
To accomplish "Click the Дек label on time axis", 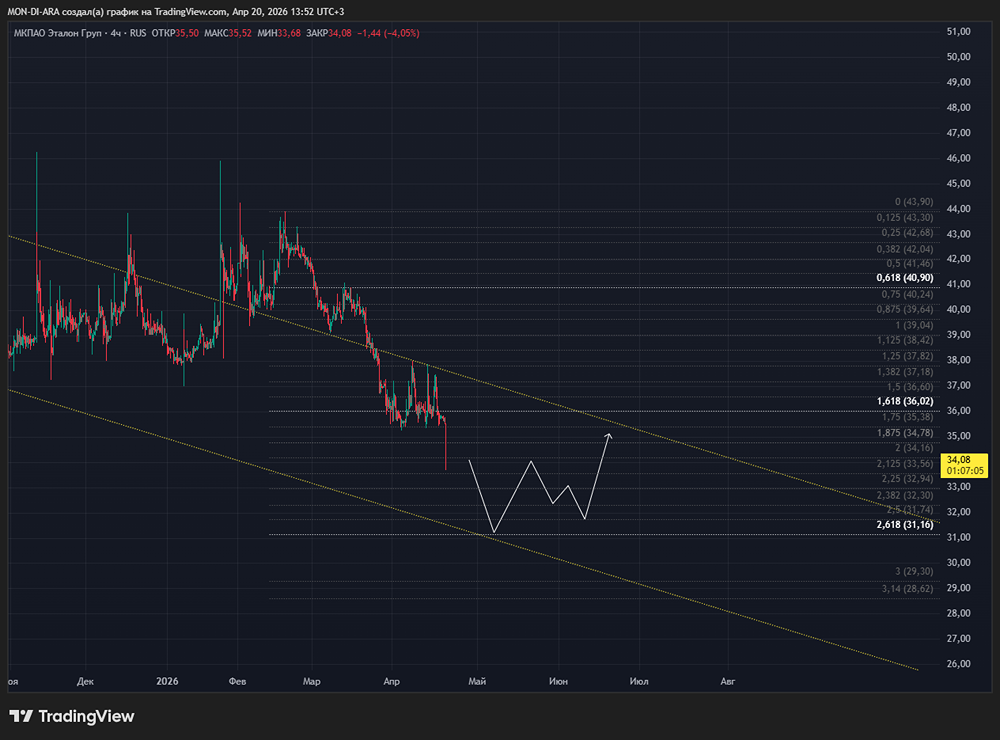I will pos(85,681).
